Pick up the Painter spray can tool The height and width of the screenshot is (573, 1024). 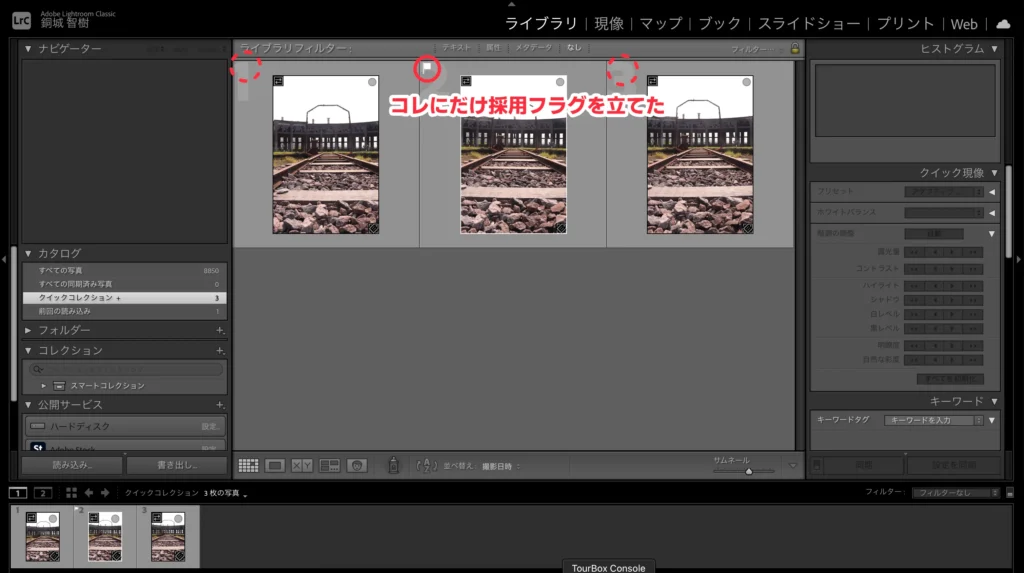pyautogui.click(x=393, y=465)
